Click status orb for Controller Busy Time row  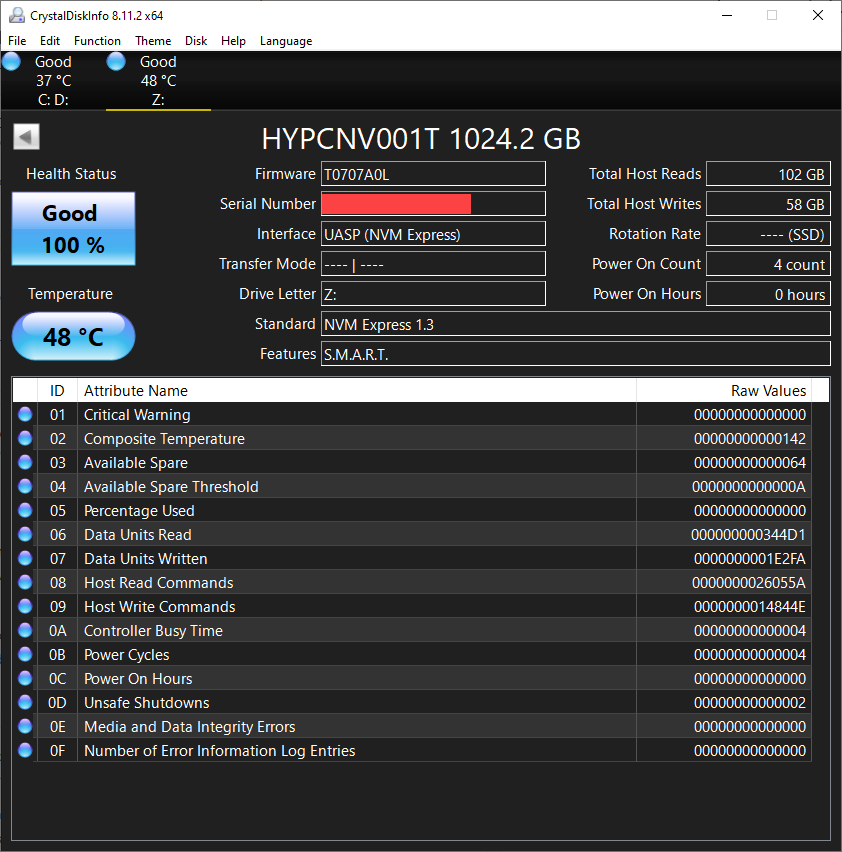click(x=25, y=630)
